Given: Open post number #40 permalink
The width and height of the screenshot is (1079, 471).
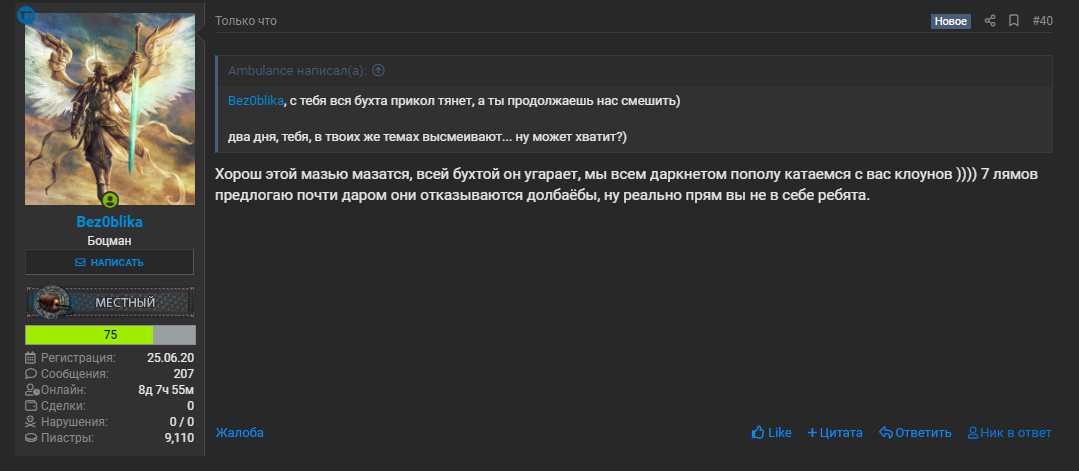Looking at the screenshot, I should pyautogui.click(x=1043, y=21).
